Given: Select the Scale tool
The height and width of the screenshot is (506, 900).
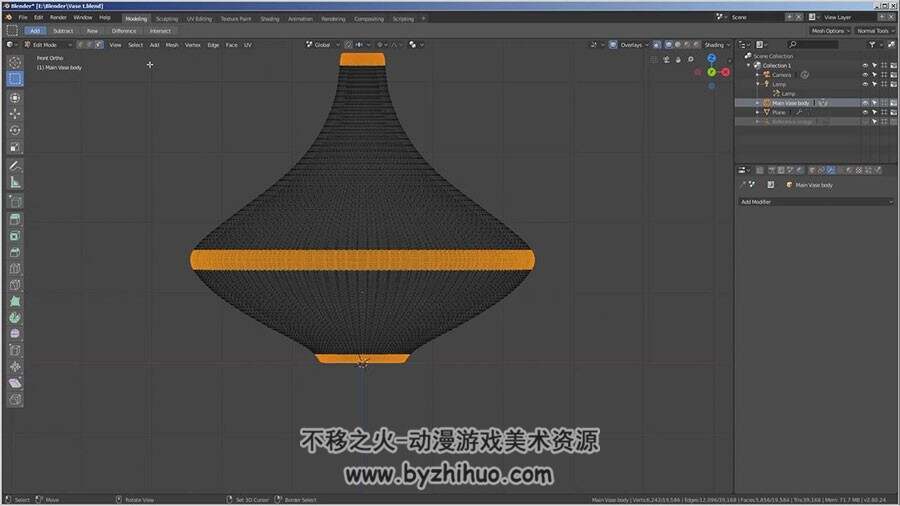Looking at the screenshot, I should point(15,147).
